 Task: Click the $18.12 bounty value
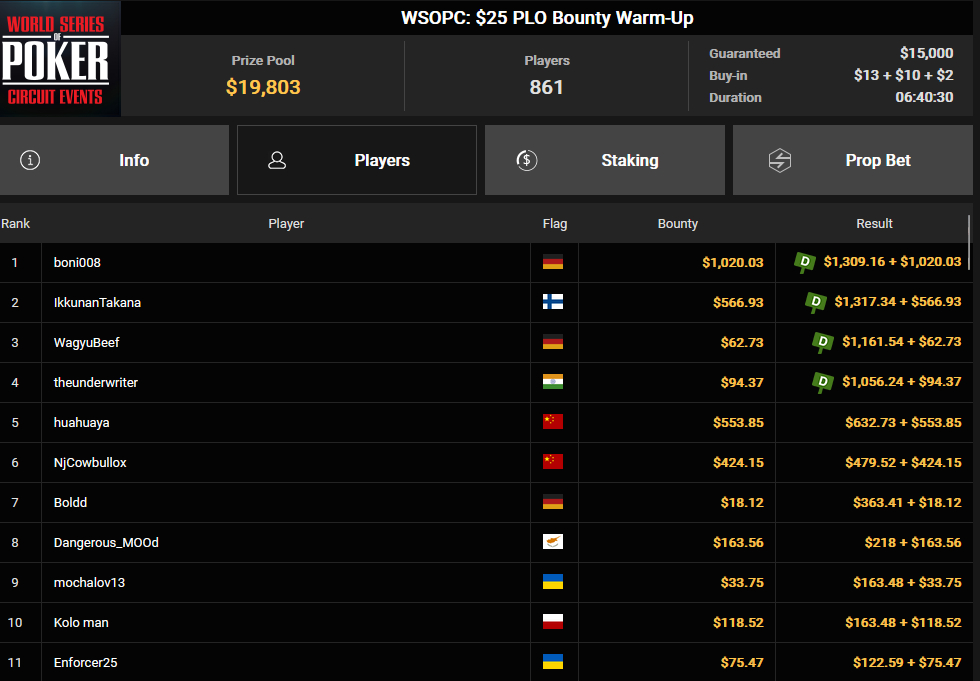coord(742,502)
